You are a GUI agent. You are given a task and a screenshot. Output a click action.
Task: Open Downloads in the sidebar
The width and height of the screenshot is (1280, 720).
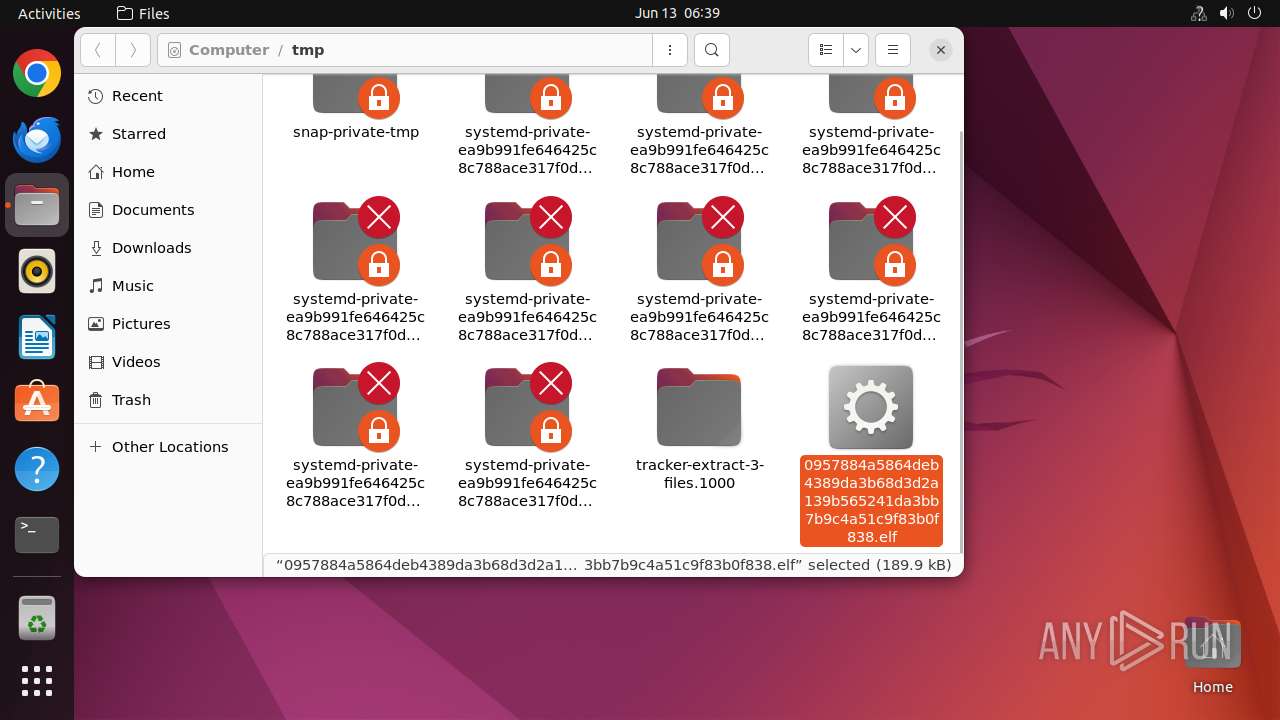(x=168, y=248)
